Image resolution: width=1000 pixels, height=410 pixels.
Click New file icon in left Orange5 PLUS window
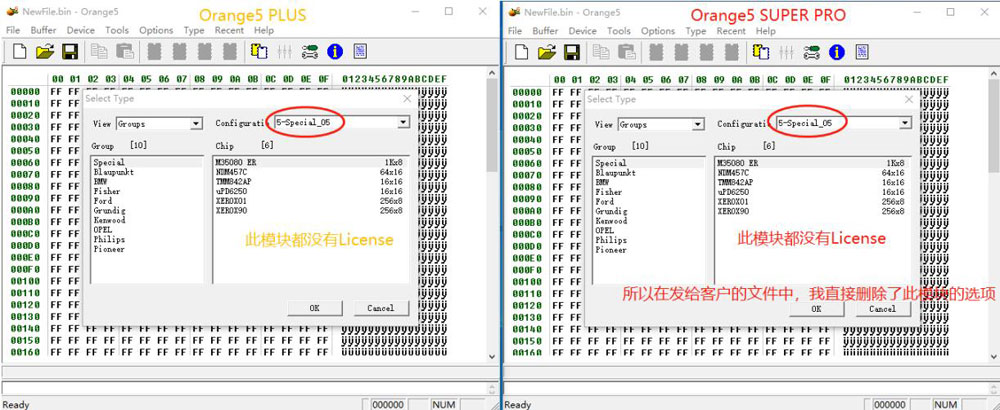point(19,51)
